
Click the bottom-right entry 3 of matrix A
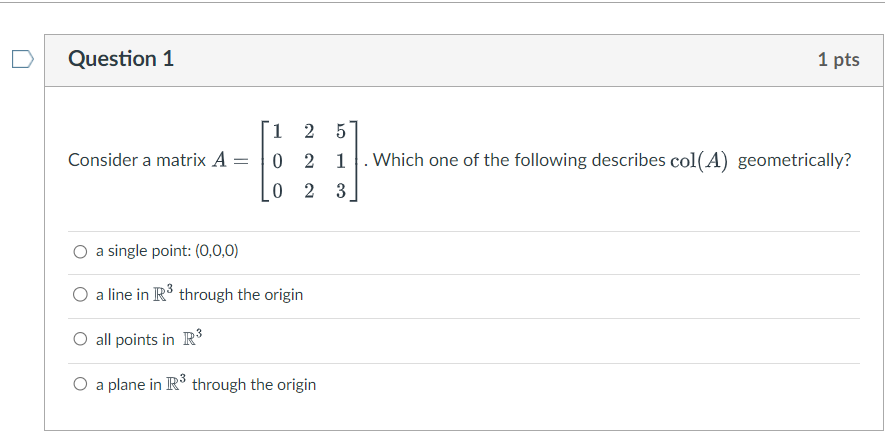[340, 191]
